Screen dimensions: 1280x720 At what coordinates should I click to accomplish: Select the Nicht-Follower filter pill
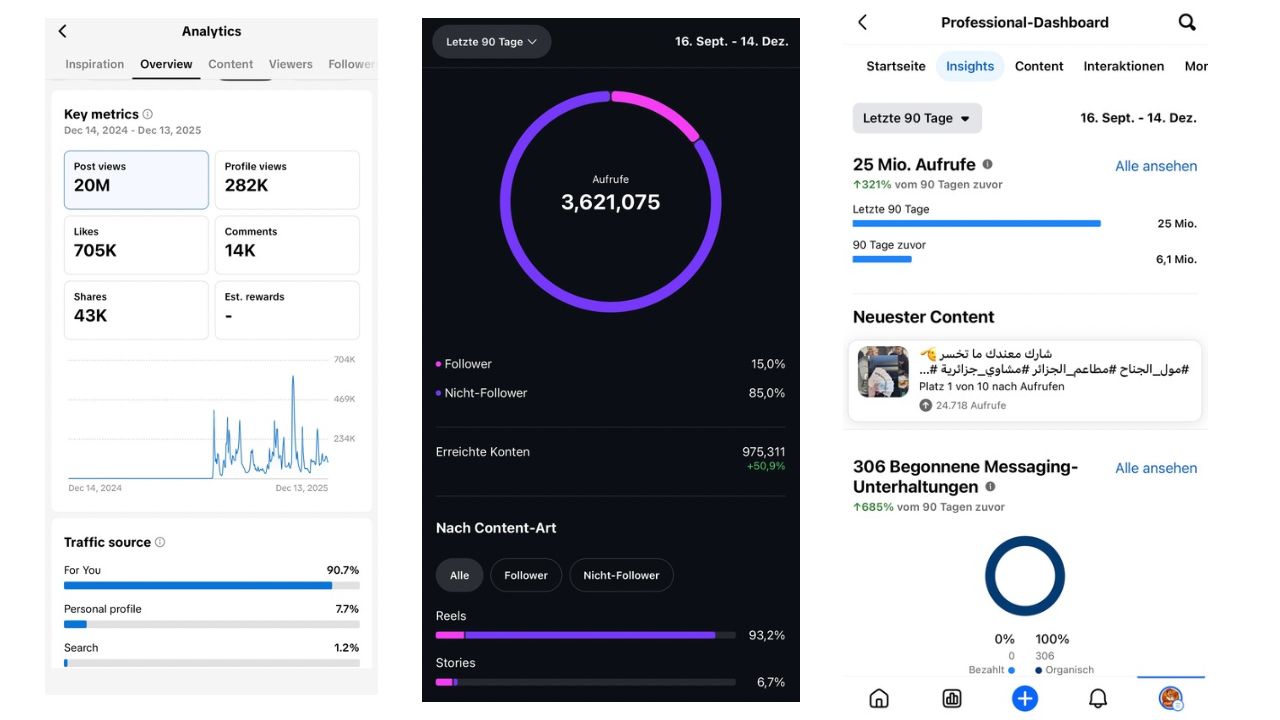(621, 575)
